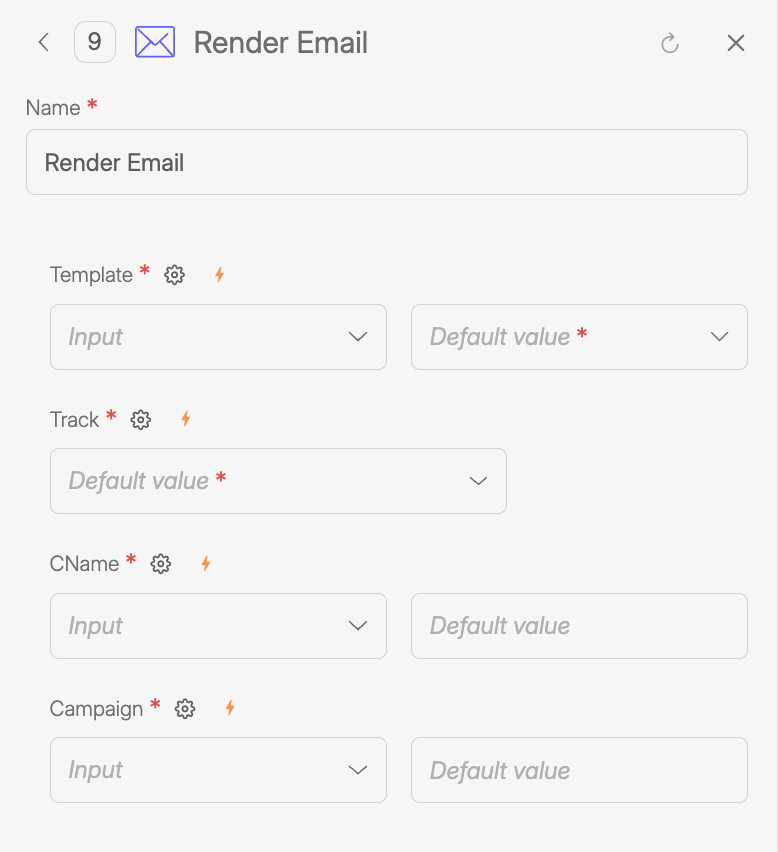Click the Campaign lightning bolt
Screen dimensions: 778x852
coord(229,708)
